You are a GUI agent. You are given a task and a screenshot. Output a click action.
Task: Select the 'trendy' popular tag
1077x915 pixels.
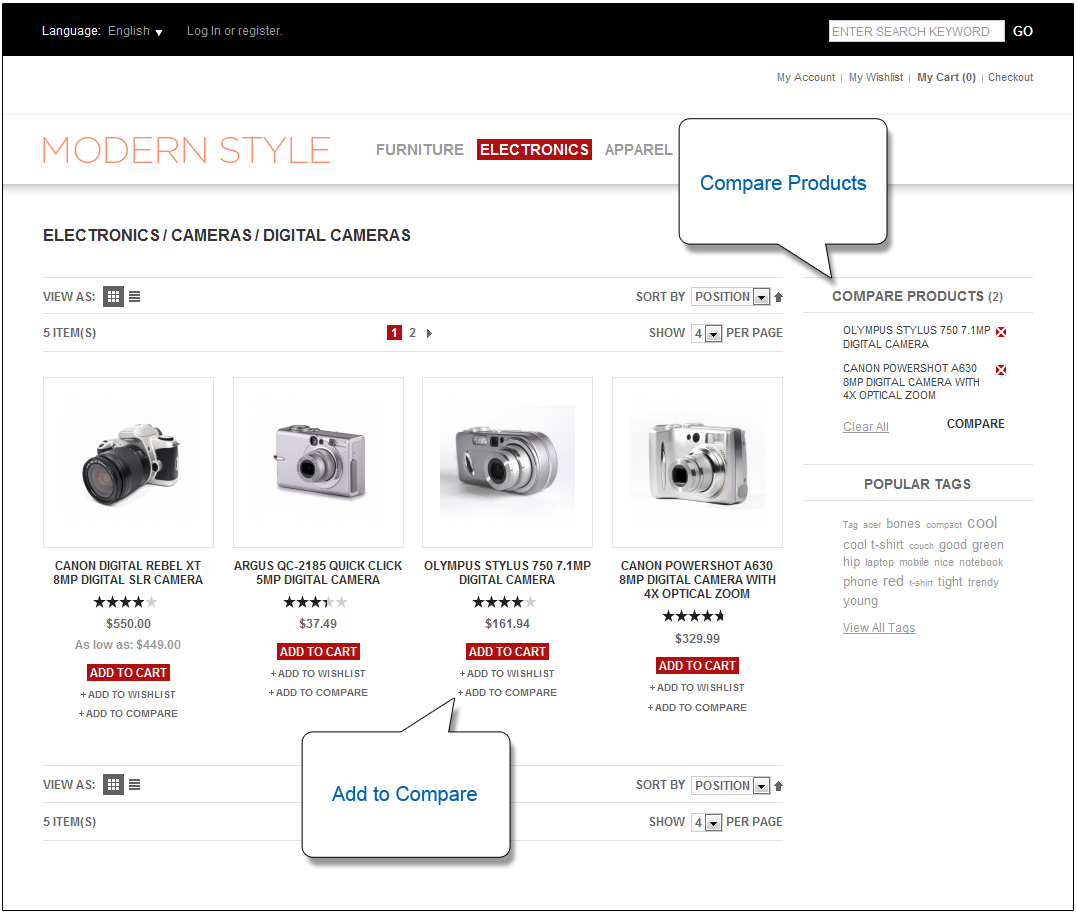pyautogui.click(x=983, y=583)
